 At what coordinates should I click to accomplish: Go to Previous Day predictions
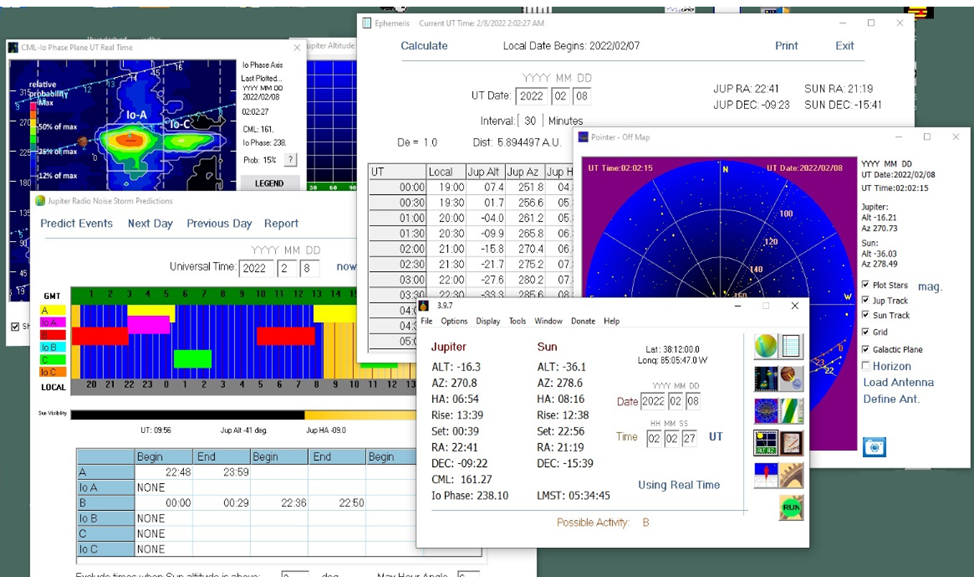219,224
